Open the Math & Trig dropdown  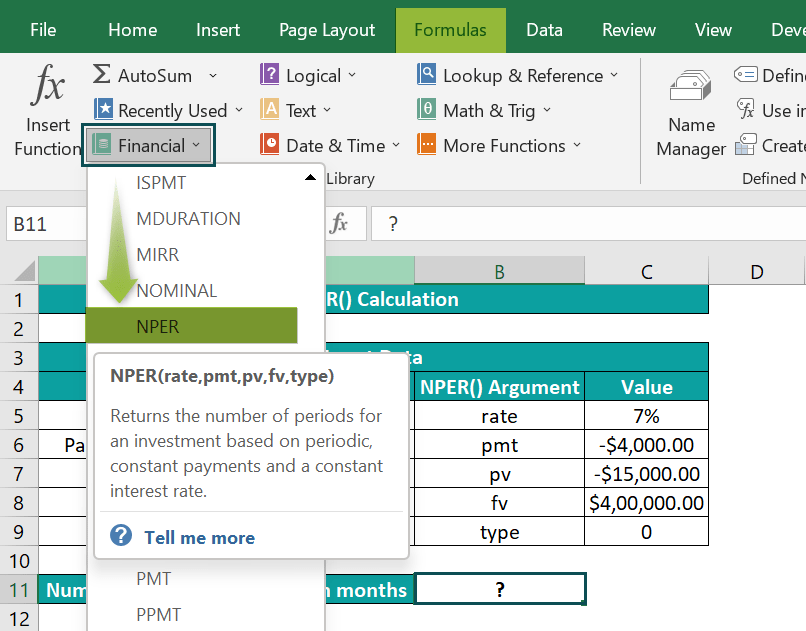pos(485,110)
